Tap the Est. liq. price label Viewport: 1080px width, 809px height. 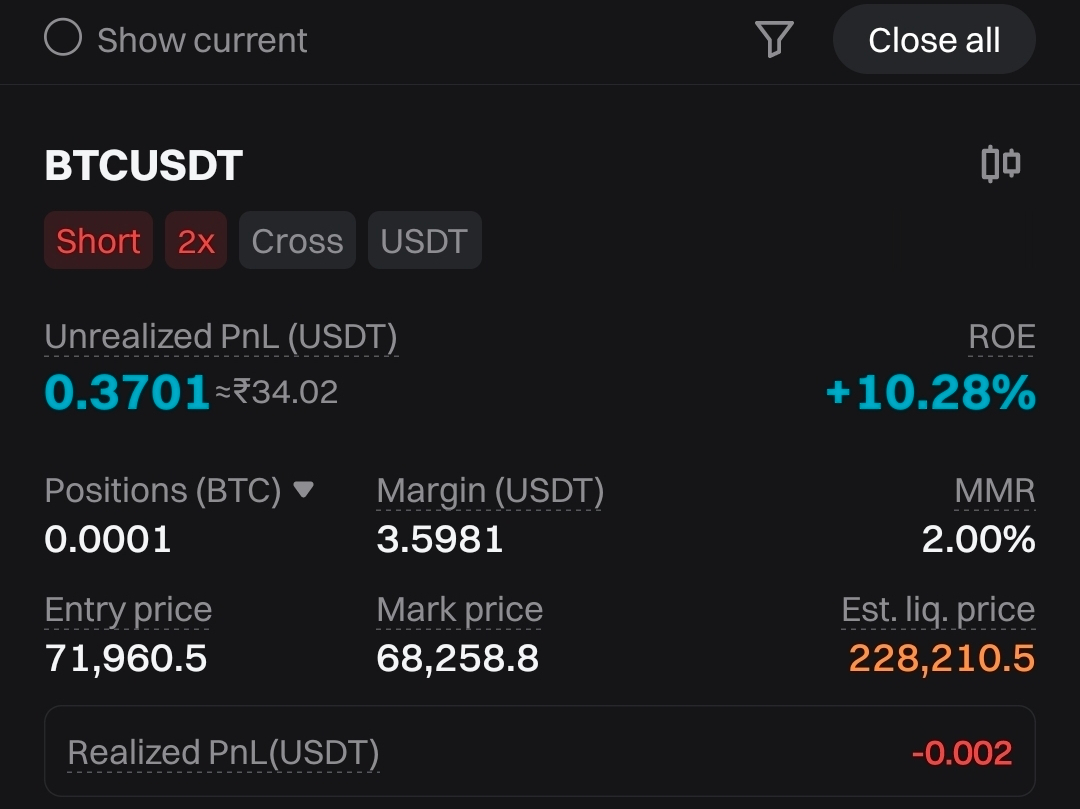[938, 610]
